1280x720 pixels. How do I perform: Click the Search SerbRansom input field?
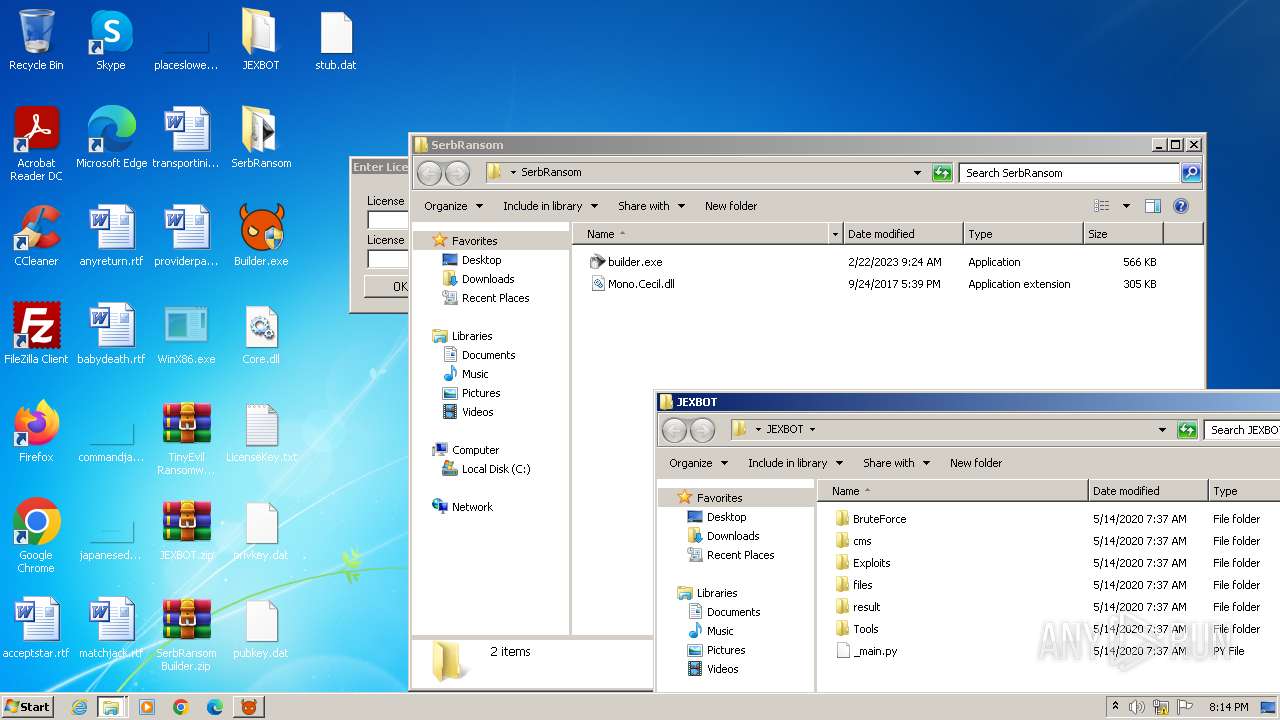(1069, 173)
